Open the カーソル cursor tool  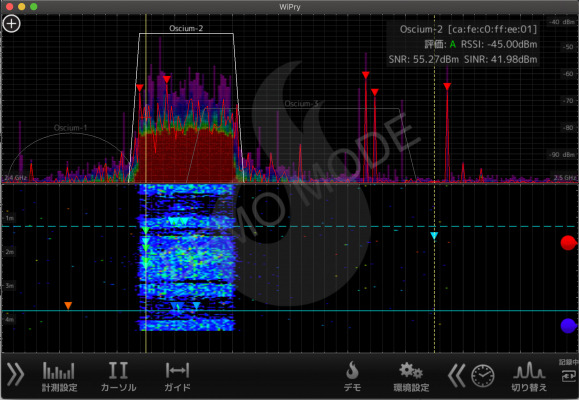118,377
